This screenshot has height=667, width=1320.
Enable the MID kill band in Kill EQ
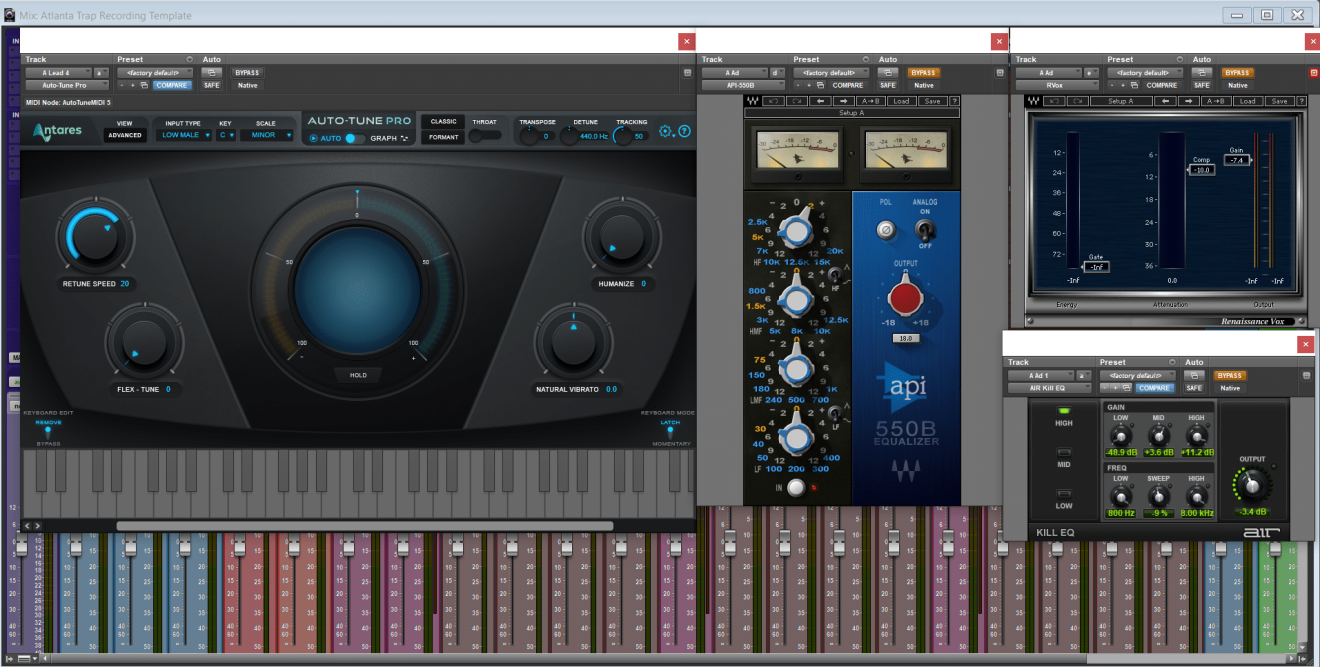(x=1064, y=452)
